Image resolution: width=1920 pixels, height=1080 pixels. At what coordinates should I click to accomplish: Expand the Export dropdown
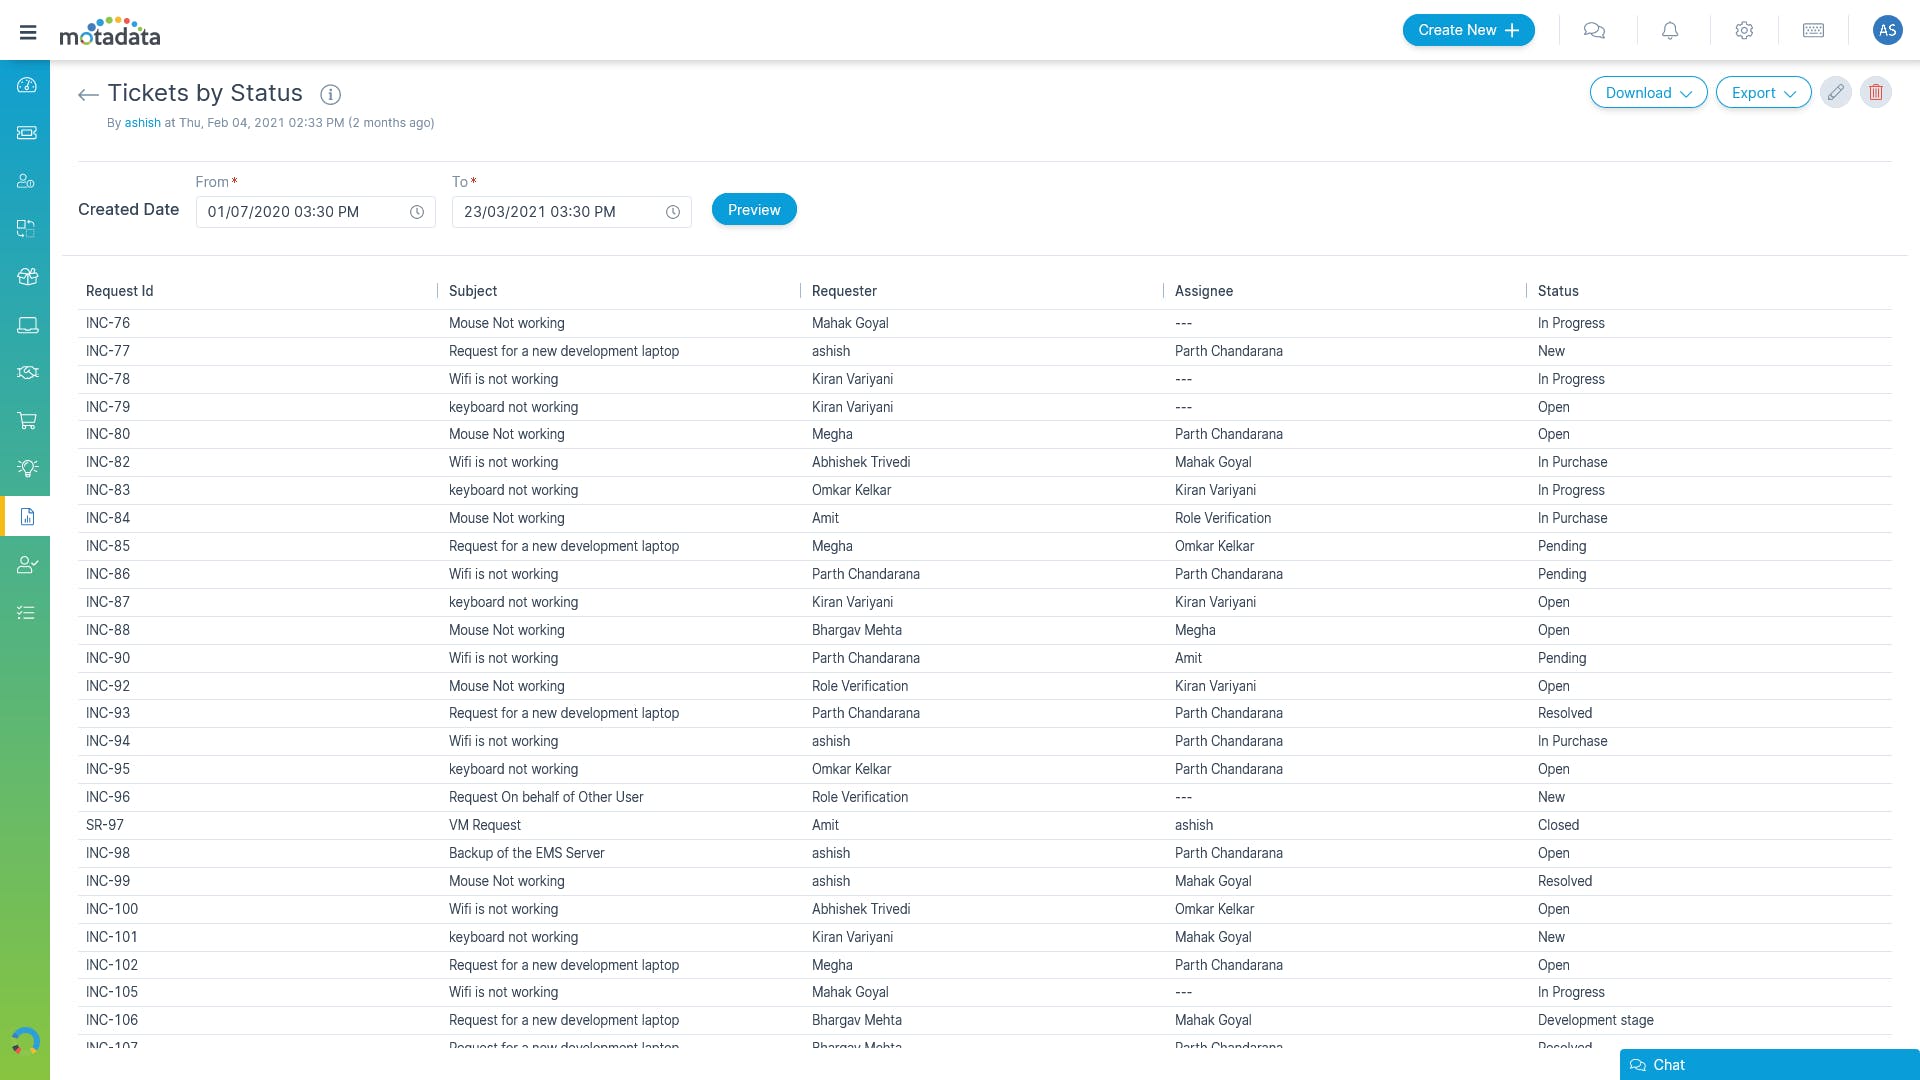point(1763,93)
